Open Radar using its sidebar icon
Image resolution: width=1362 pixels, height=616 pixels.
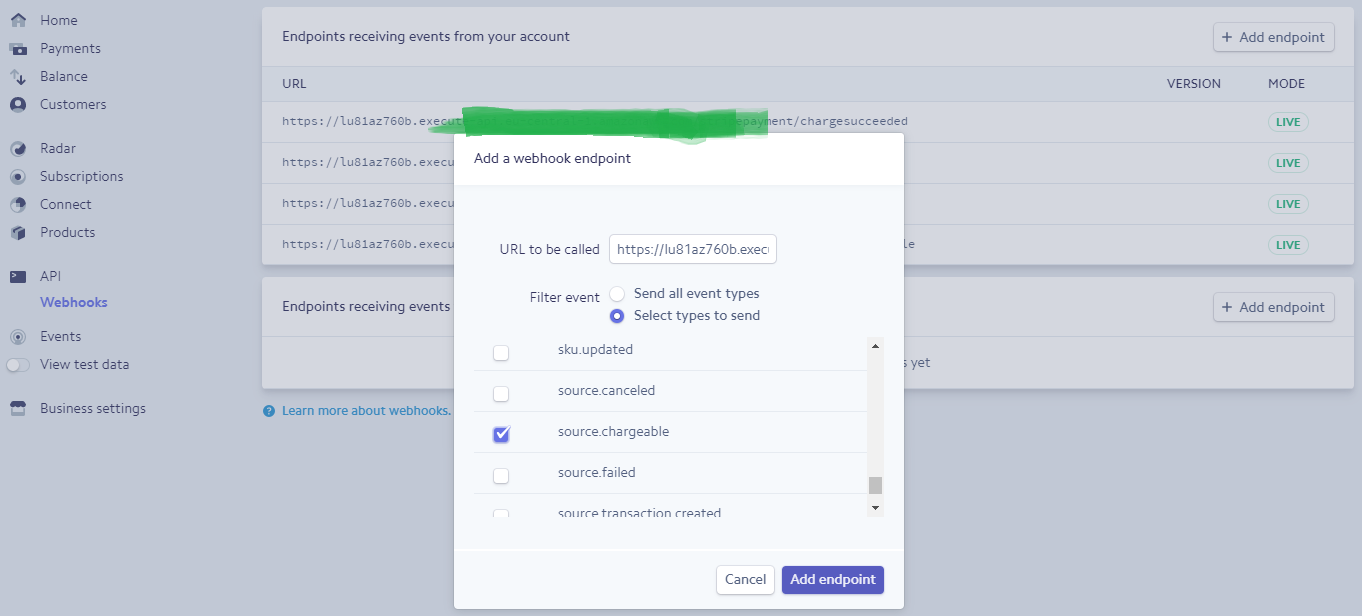click(18, 149)
